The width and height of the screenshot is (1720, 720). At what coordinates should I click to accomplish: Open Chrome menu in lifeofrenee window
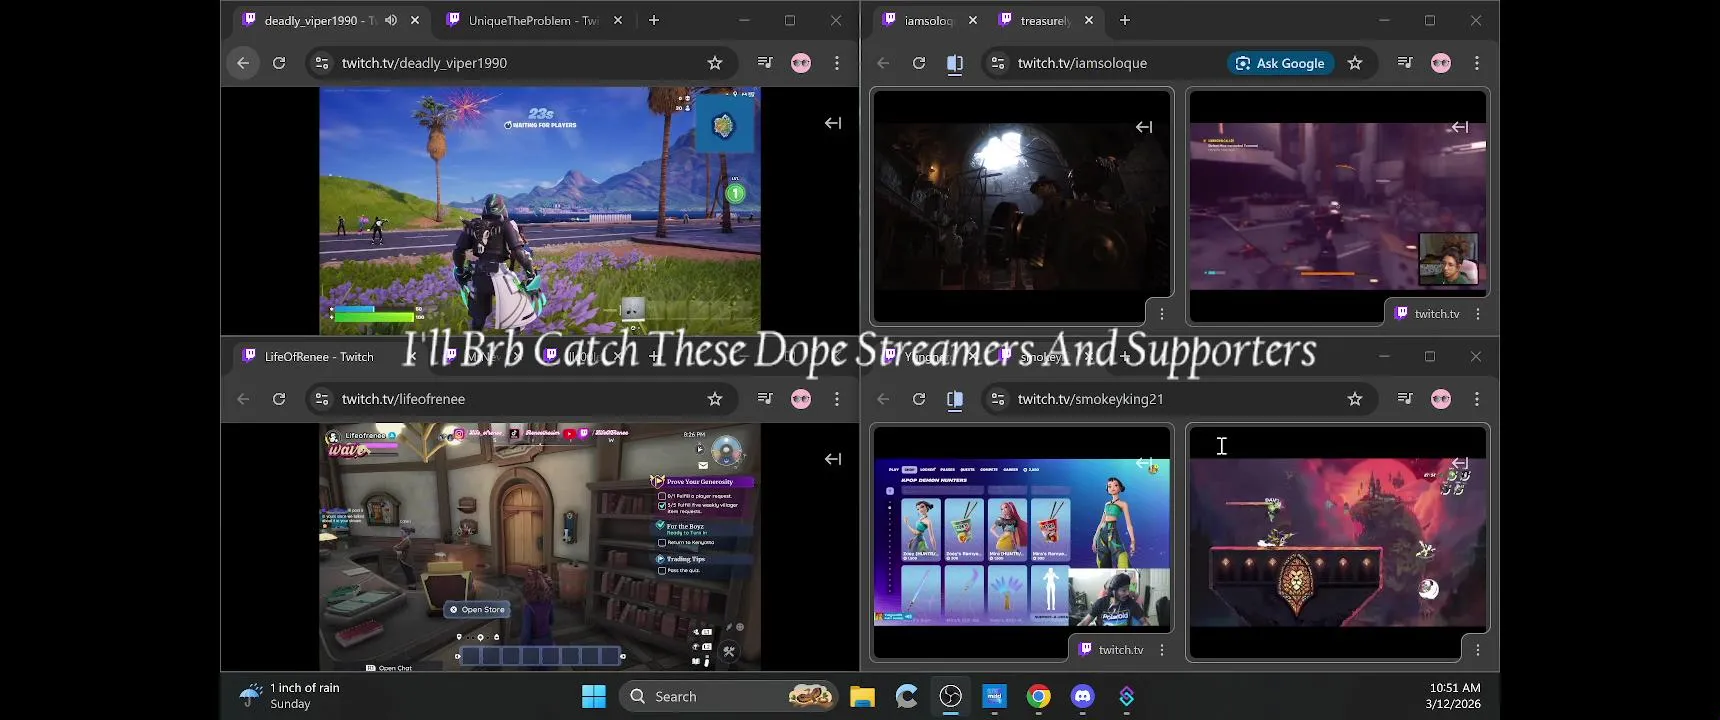coord(837,399)
